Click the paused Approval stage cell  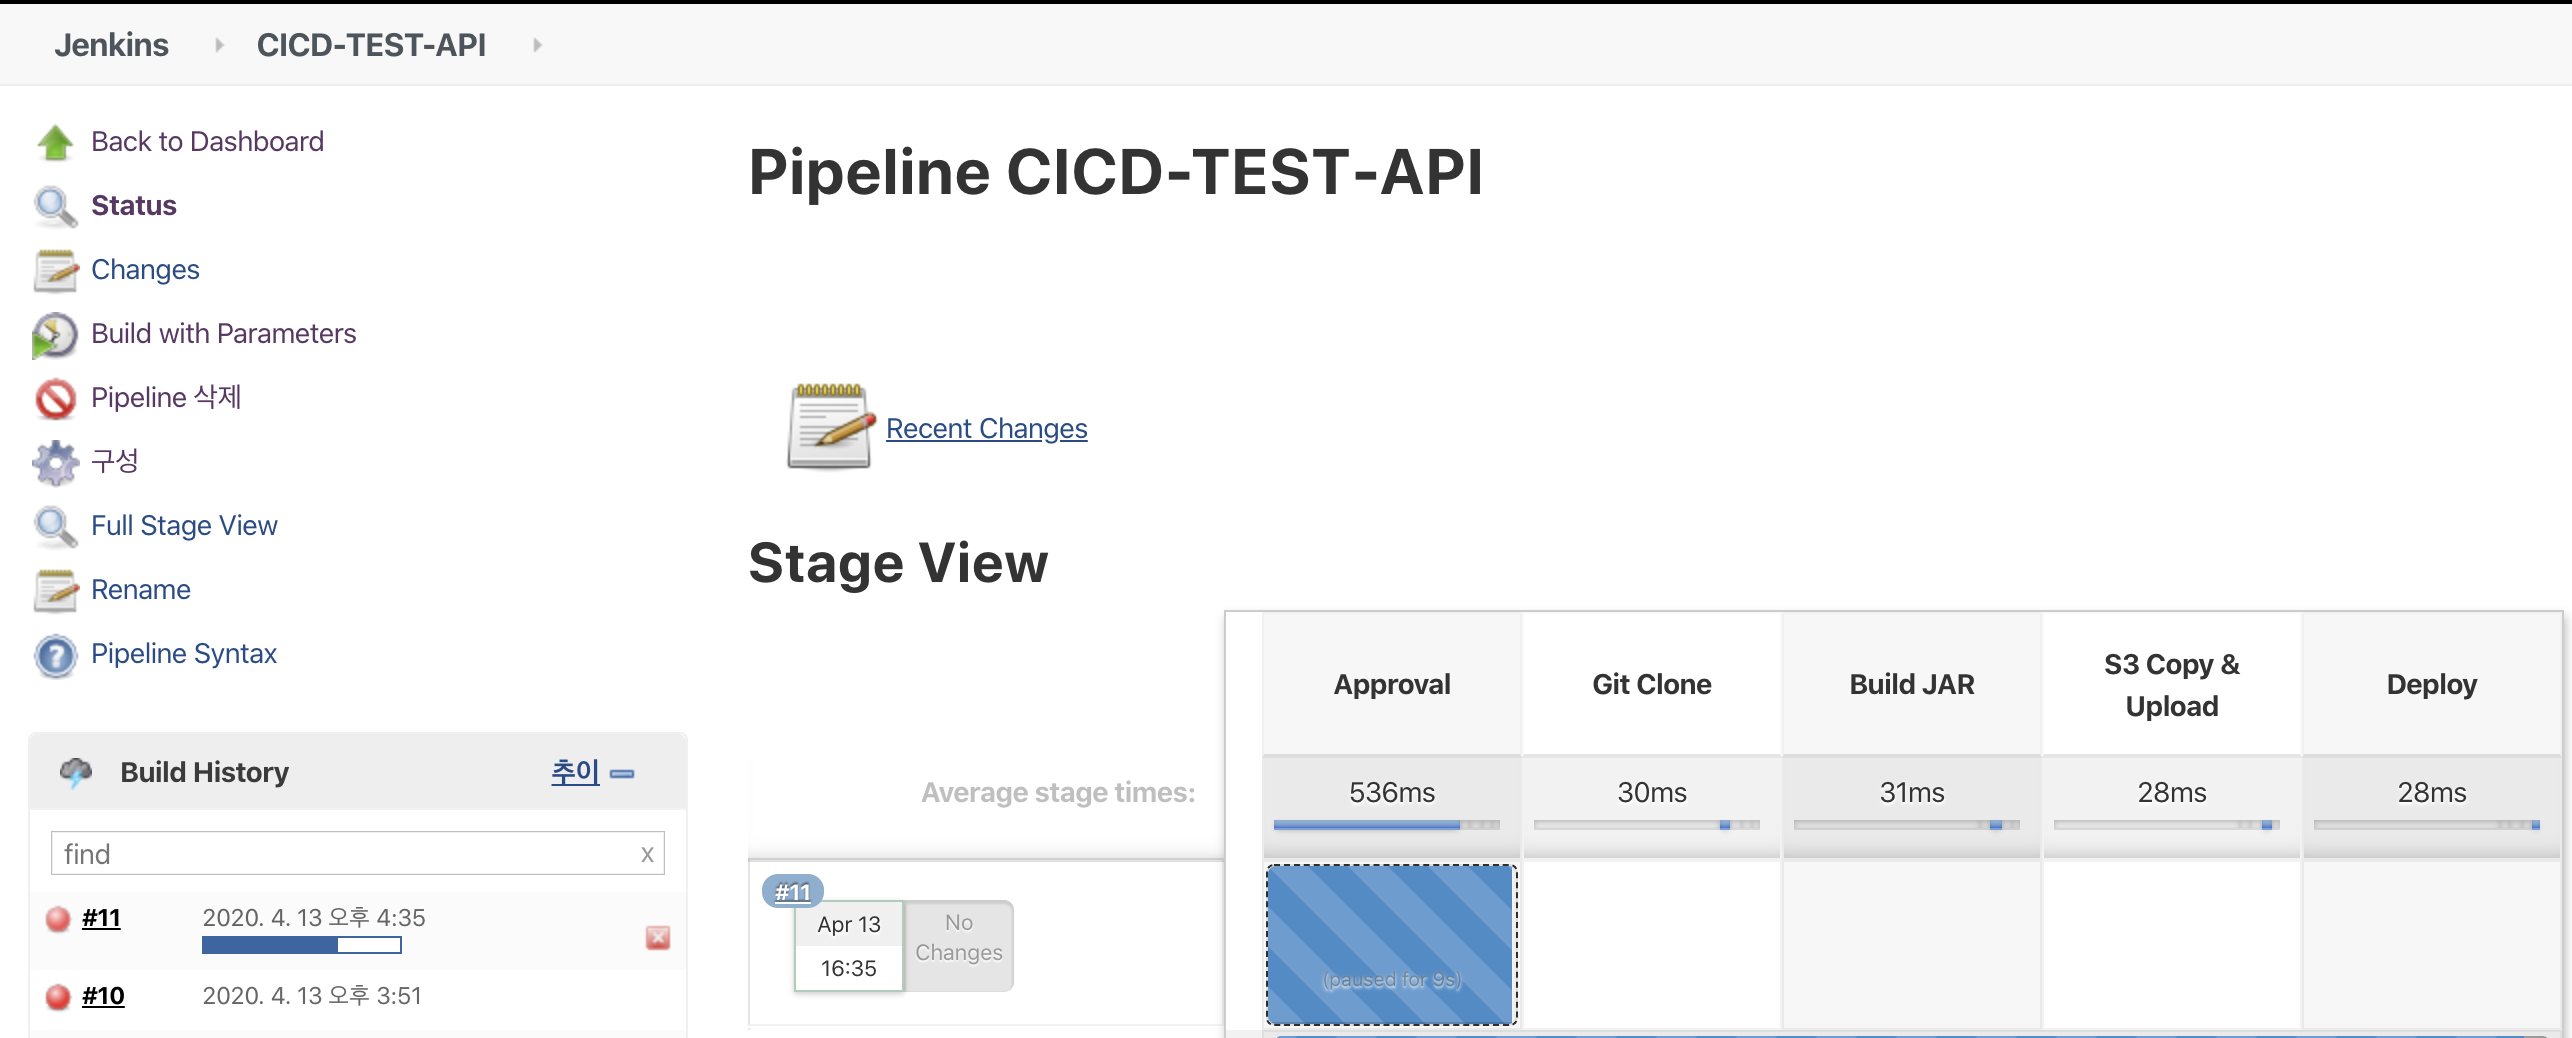click(x=1391, y=945)
